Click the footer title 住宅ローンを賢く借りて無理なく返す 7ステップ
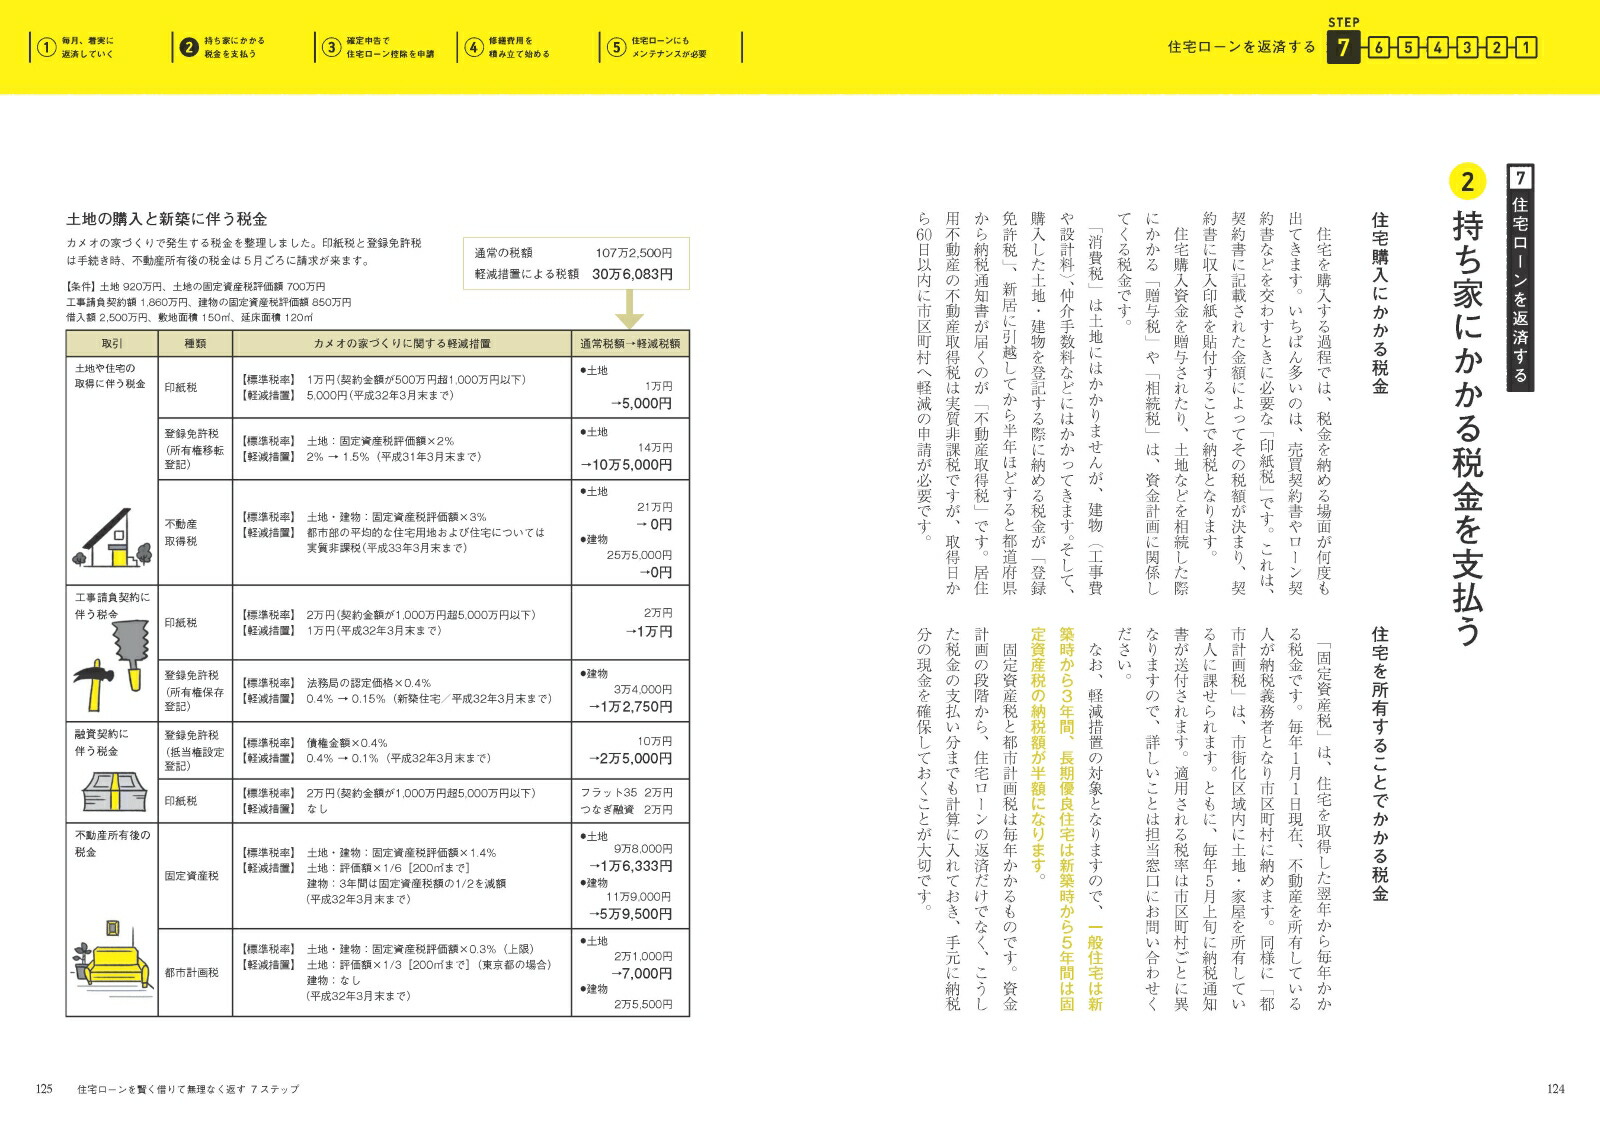The height and width of the screenshot is (1130, 1600). tap(188, 1089)
